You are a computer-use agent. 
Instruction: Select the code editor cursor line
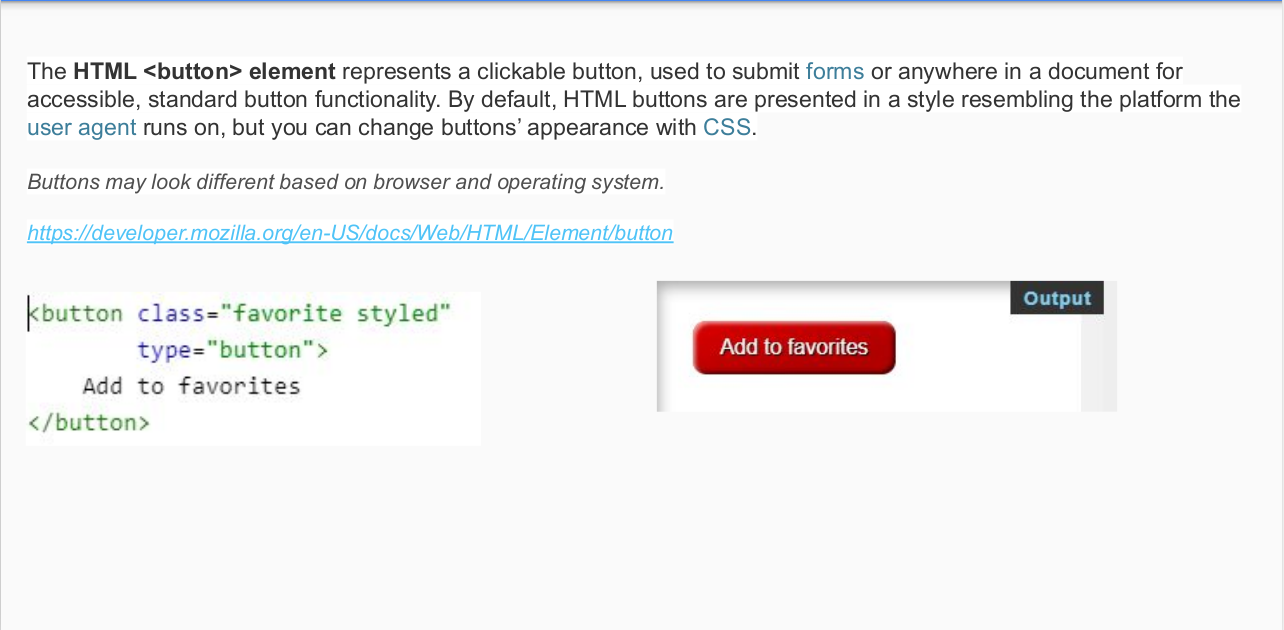coord(29,313)
